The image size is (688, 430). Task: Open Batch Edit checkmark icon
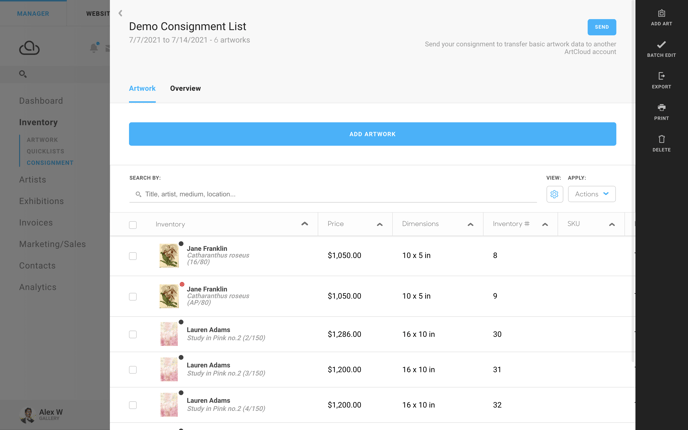pos(661,45)
